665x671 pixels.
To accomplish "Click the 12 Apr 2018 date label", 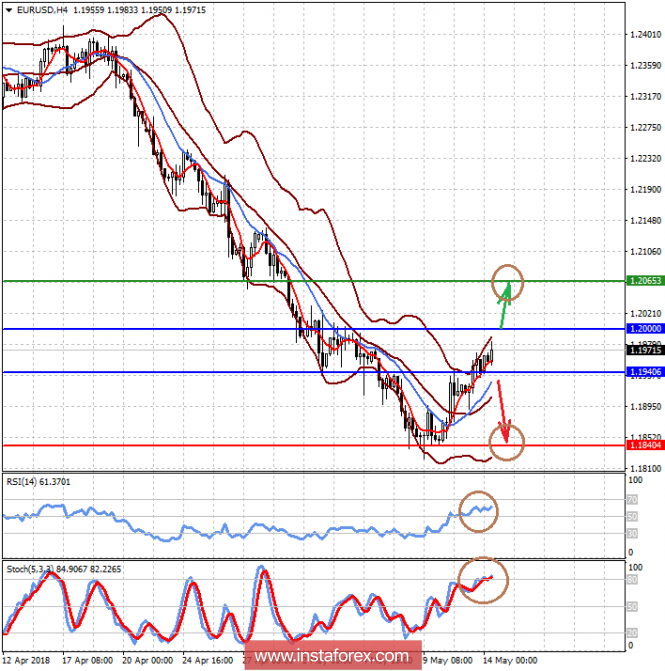I will point(26,660).
